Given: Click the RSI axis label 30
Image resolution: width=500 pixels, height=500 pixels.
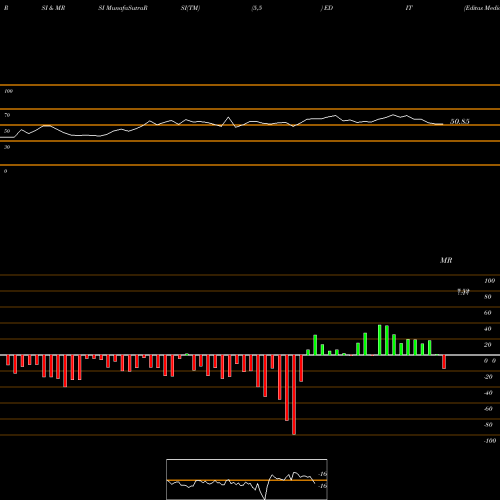Looking at the screenshot, I should pos(7,147).
